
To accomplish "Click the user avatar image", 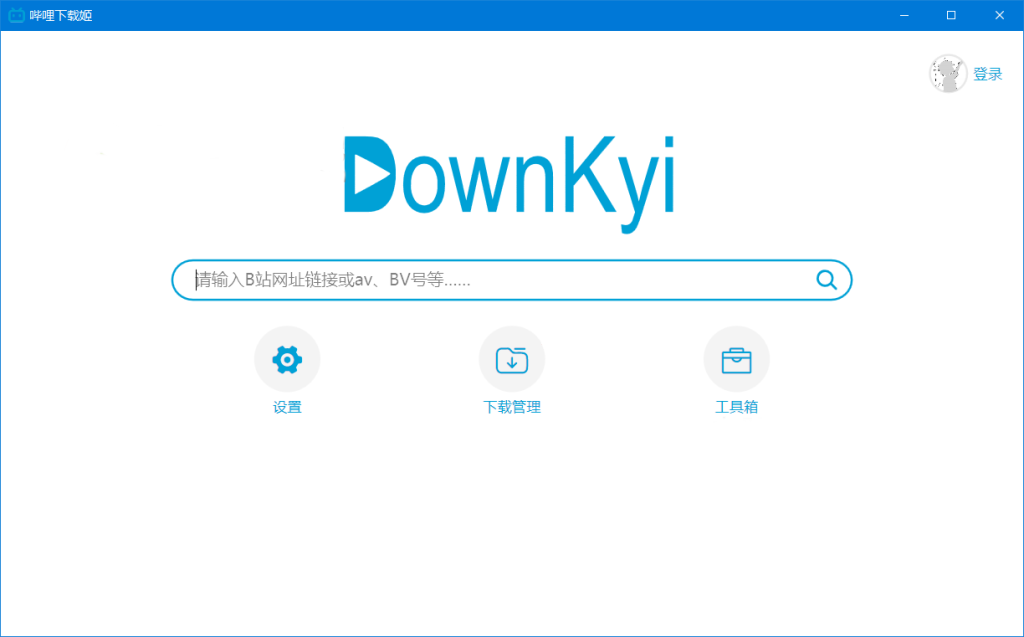I will [x=948, y=74].
